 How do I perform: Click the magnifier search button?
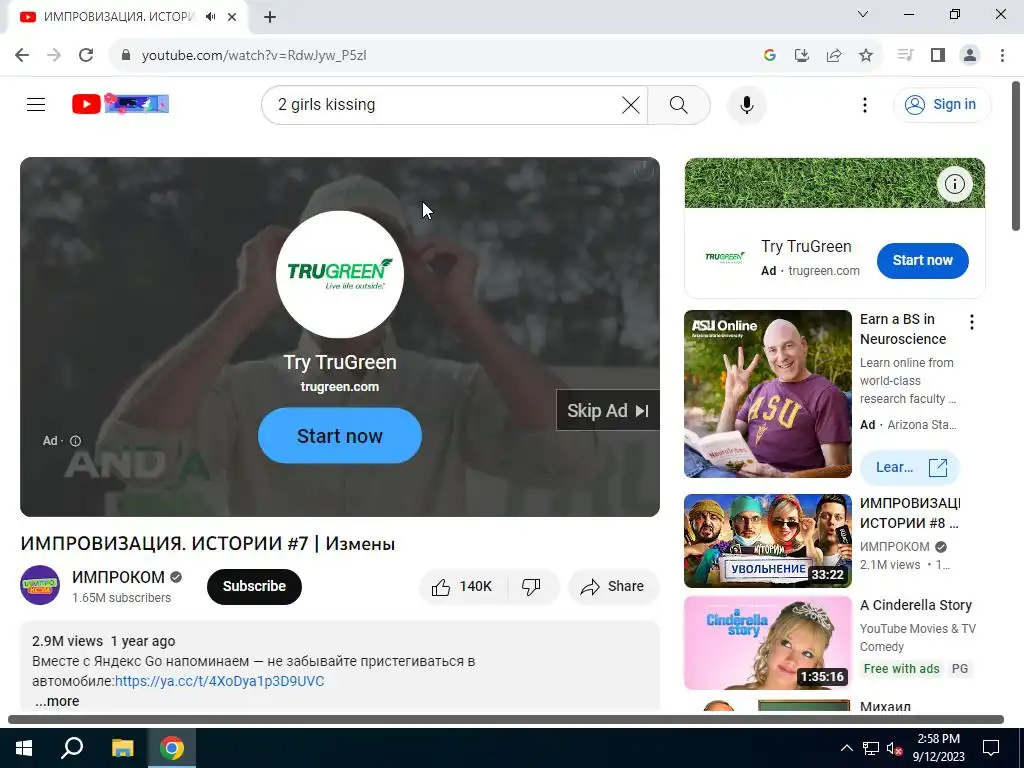[679, 104]
